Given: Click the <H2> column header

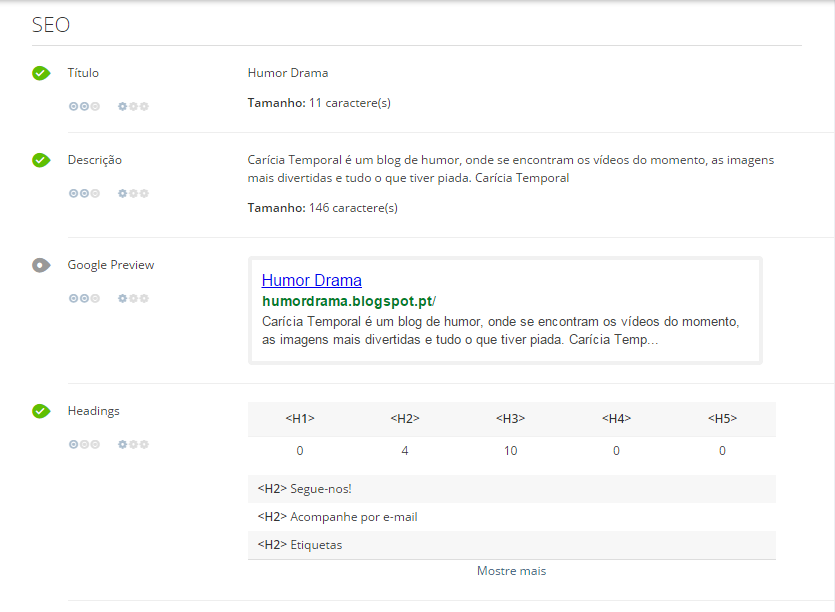Looking at the screenshot, I should 405,418.
